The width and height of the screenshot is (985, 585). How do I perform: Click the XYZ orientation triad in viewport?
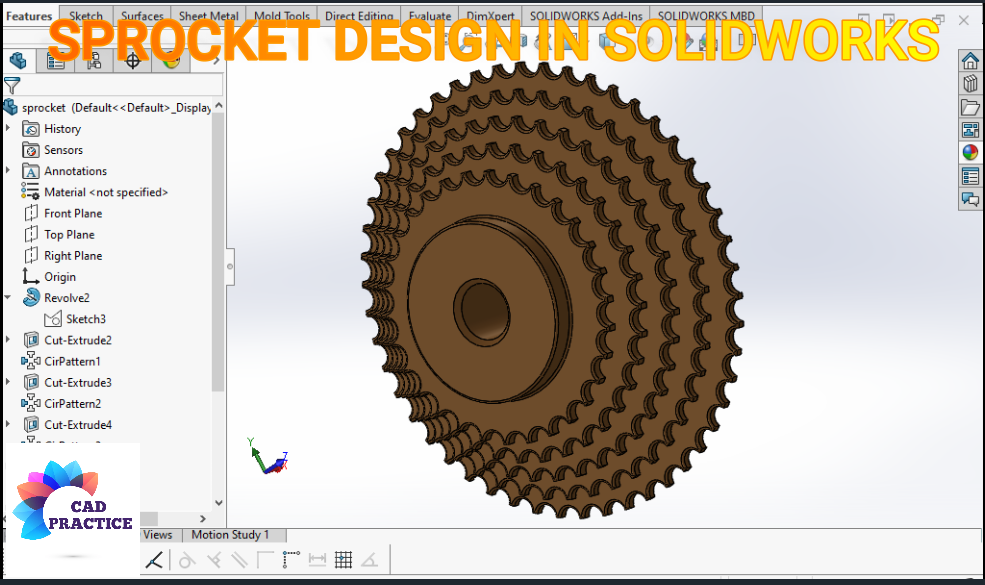(x=269, y=456)
